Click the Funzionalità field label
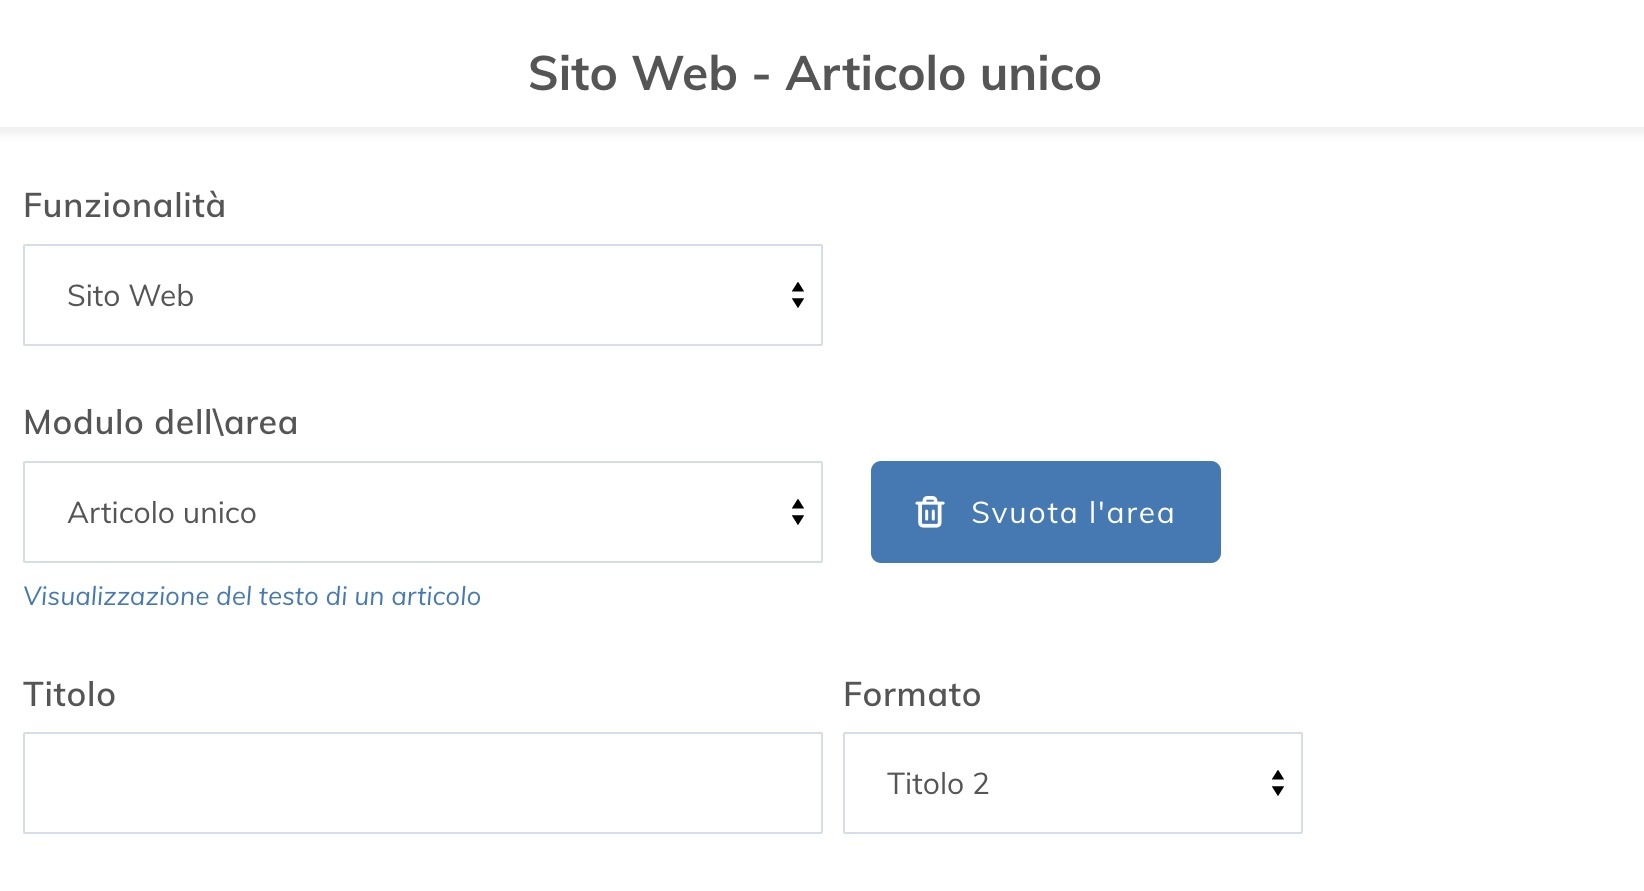The width and height of the screenshot is (1644, 891). point(123,205)
